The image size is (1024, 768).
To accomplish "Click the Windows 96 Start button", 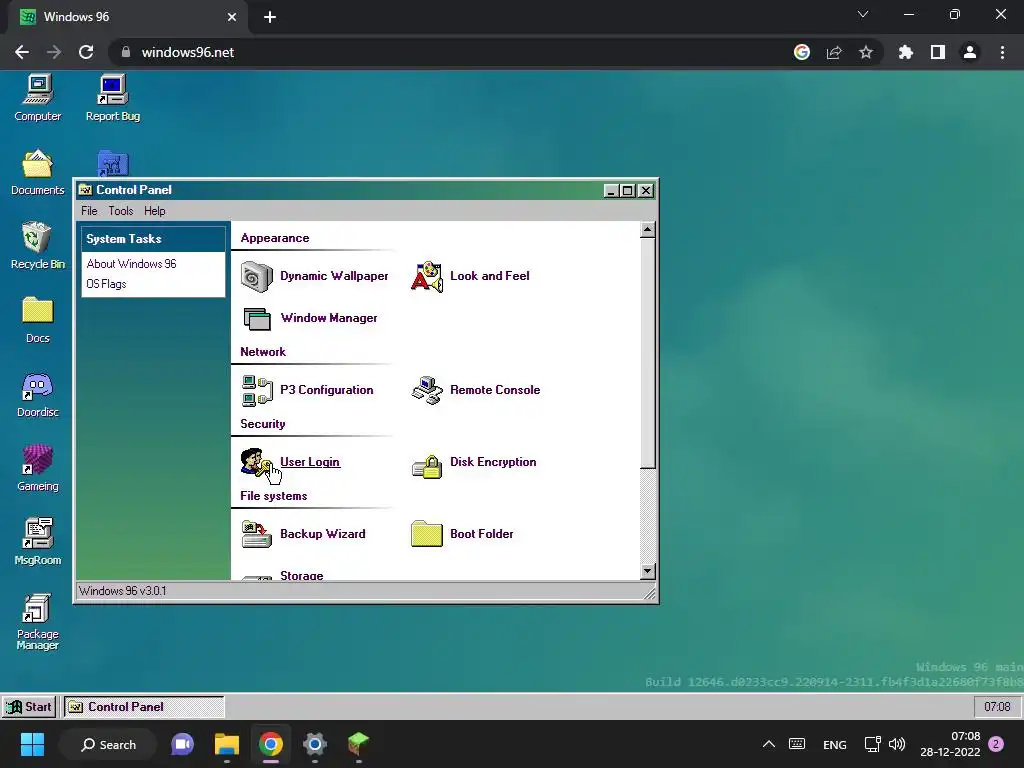I will 29,707.
